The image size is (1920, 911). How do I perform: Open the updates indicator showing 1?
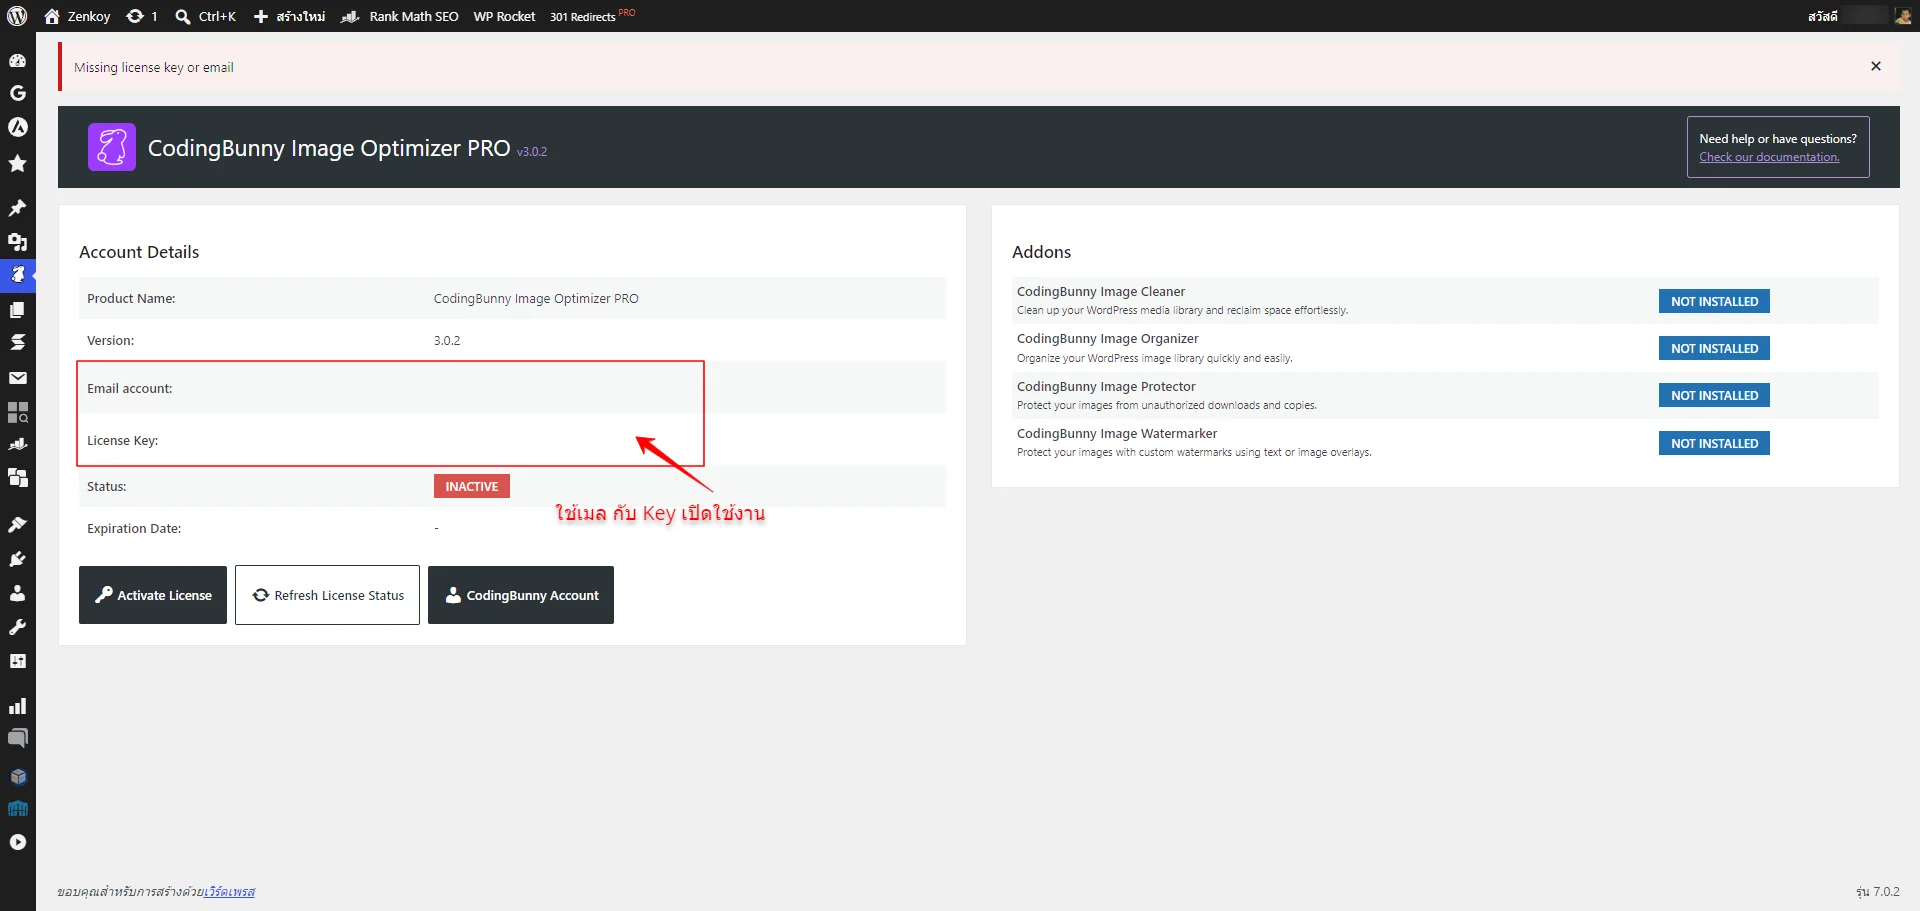(142, 16)
